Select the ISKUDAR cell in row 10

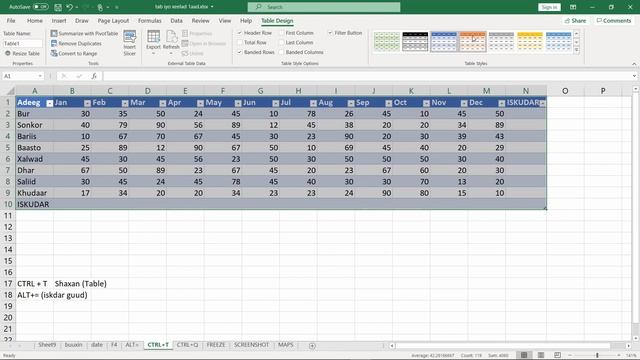pos(34,204)
